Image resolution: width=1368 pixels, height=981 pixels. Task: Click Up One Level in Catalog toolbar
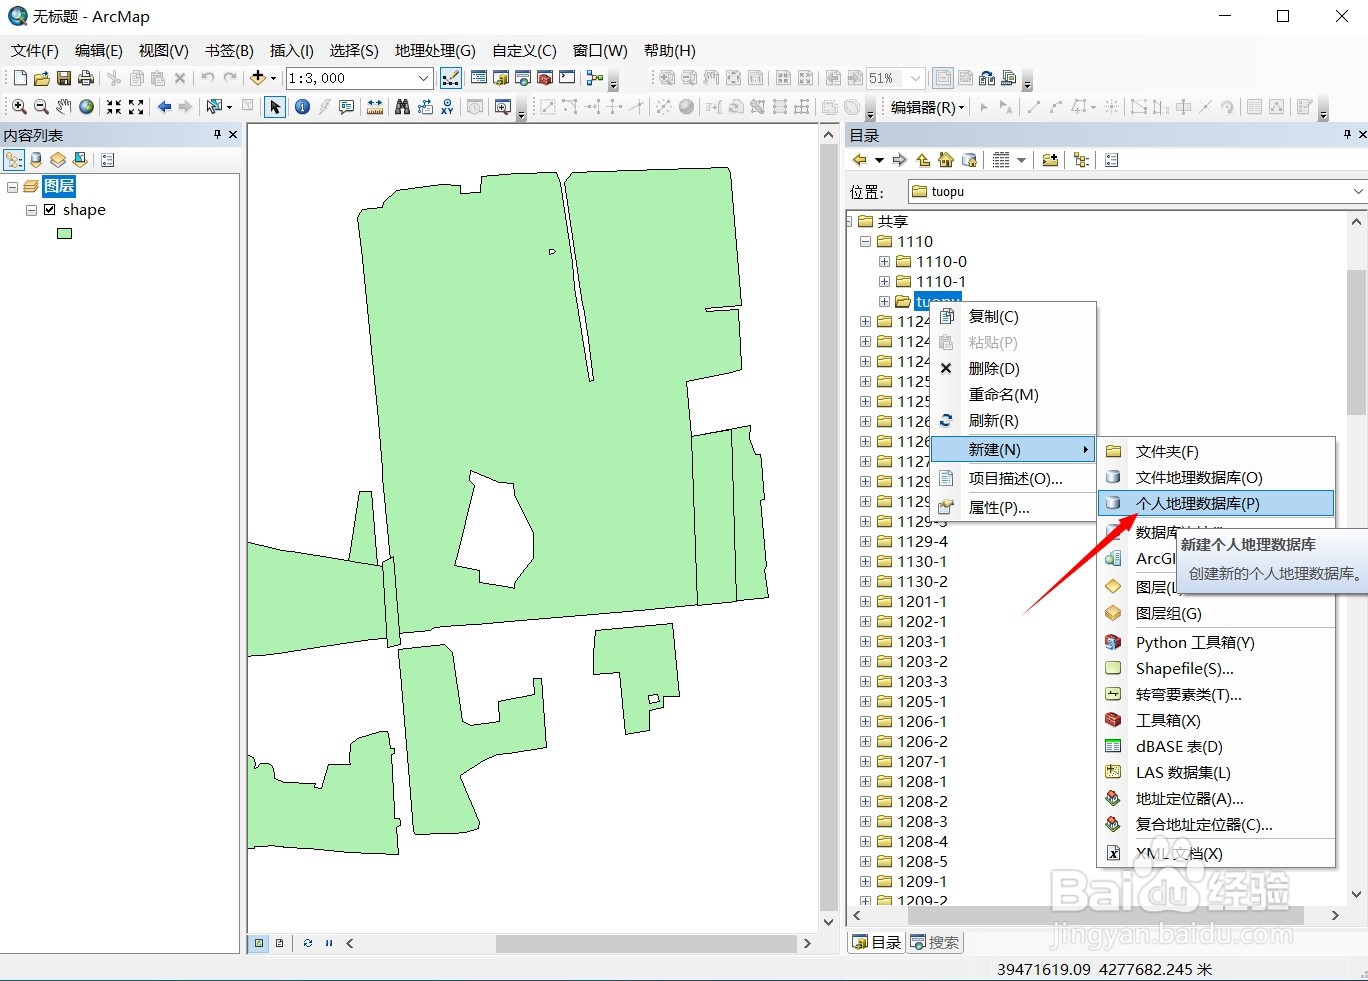(922, 160)
